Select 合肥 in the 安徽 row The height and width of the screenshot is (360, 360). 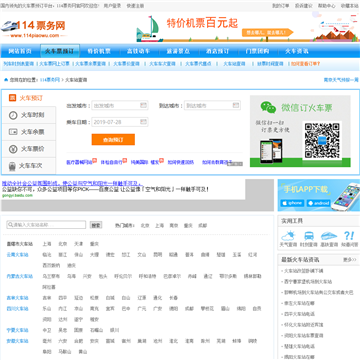coord(78,341)
